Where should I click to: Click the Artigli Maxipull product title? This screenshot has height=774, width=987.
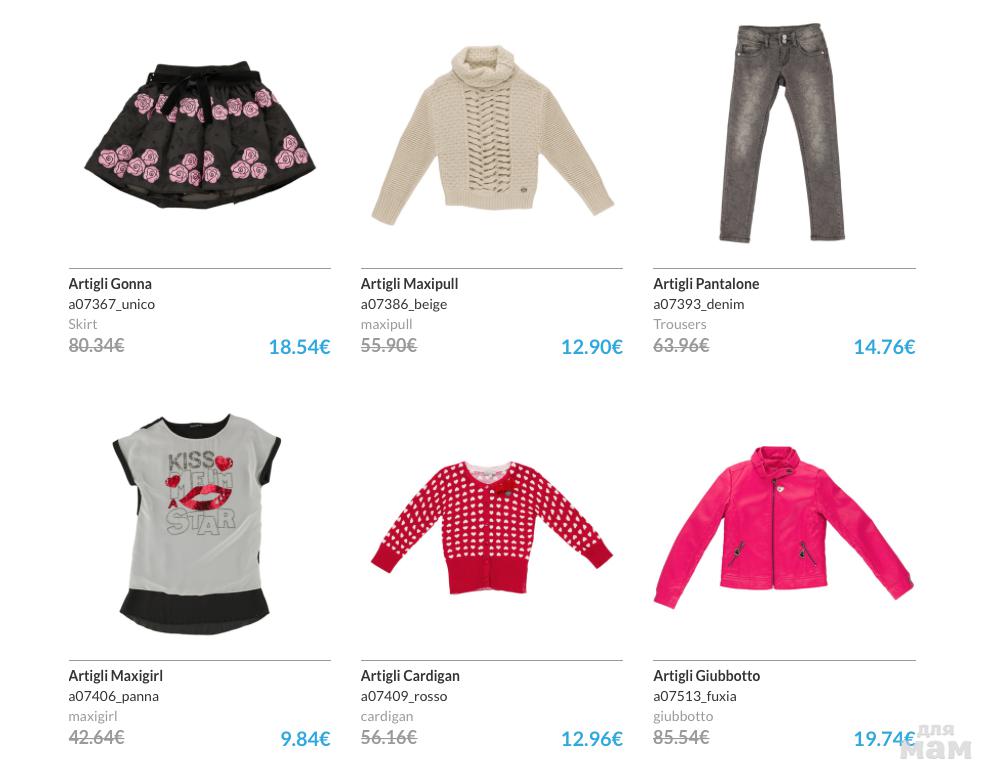[409, 284]
